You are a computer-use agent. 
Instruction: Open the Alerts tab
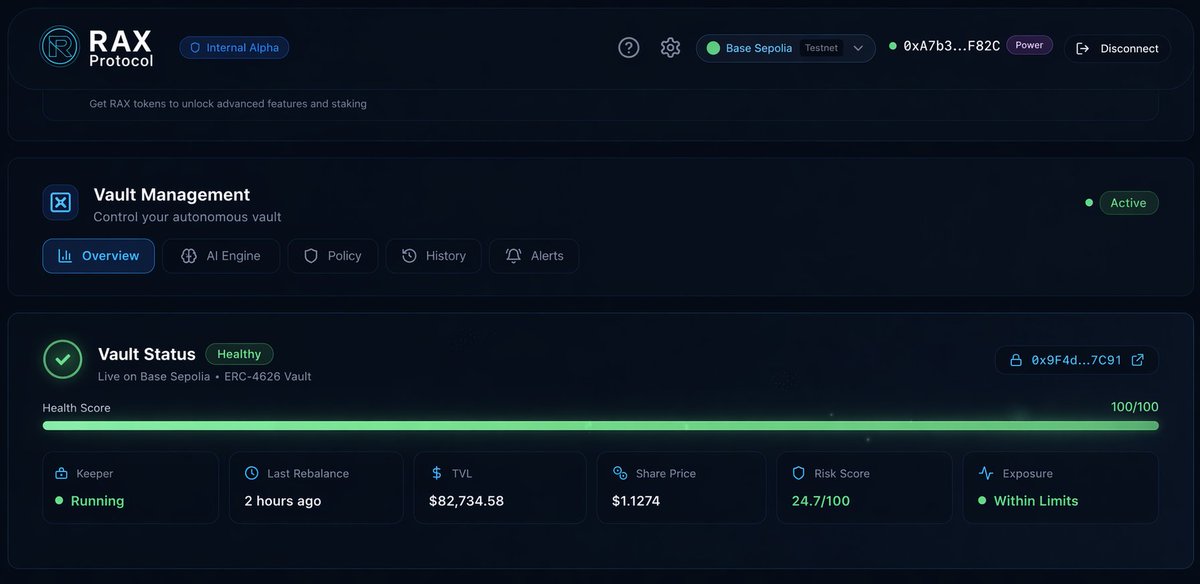pyautogui.click(x=534, y=256)
